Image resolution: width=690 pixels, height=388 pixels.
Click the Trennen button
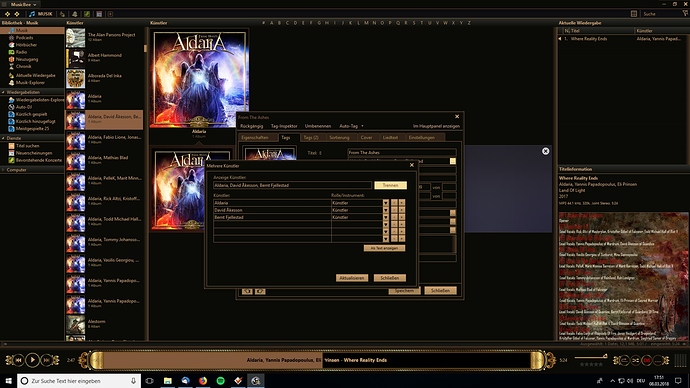pos(390,185)
